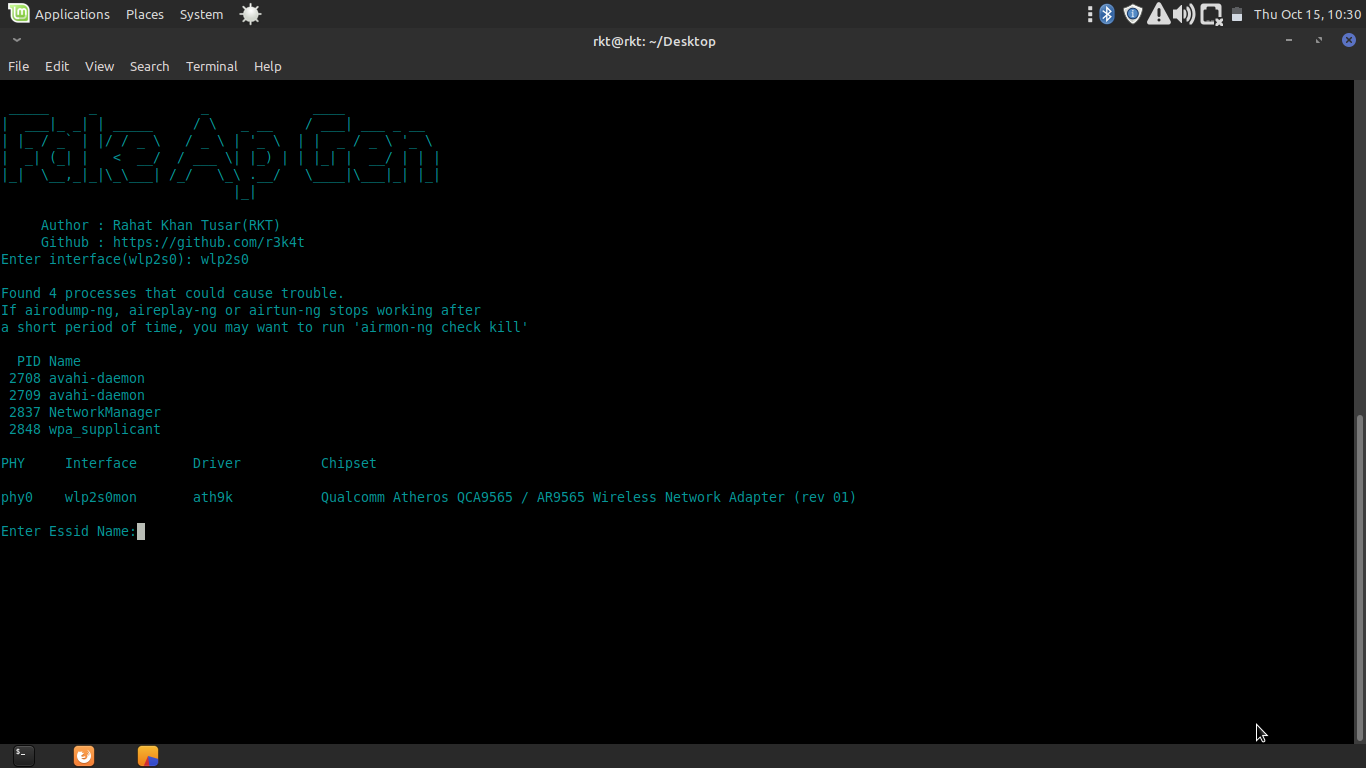Mute the system volume via tray speaker
The height and width of the screenshot is (768, 1366).
(x=1184, y=14)
